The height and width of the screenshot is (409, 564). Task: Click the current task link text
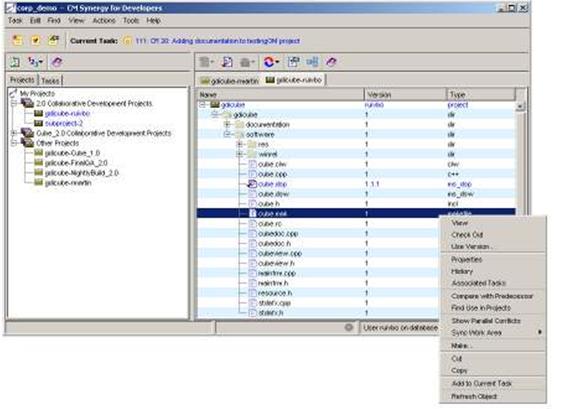(x=218, y=41)
